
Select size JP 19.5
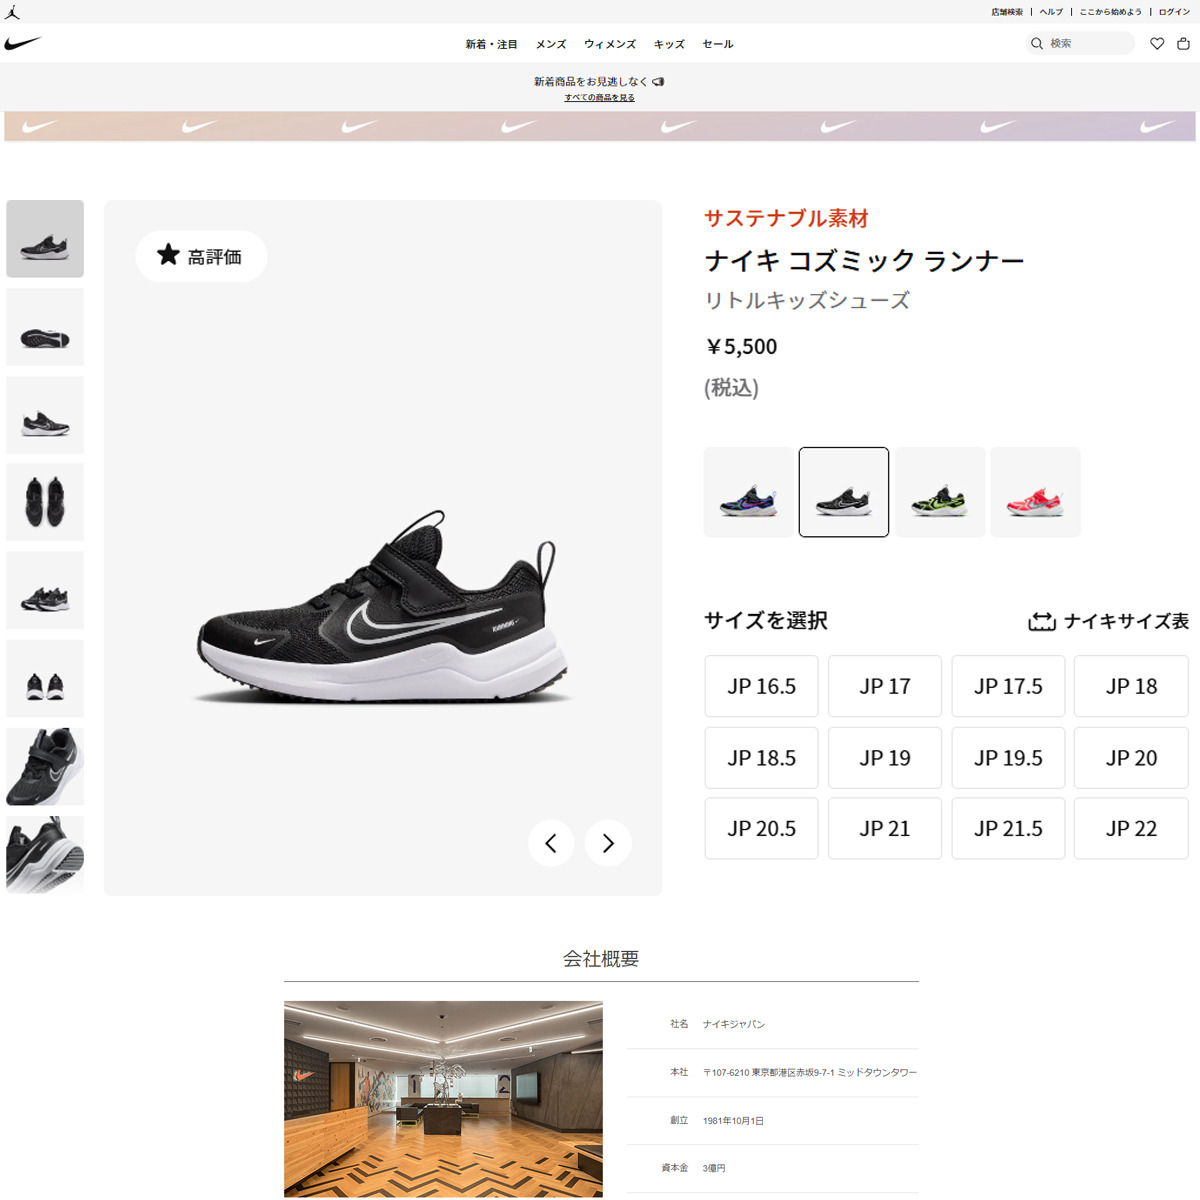pyautogui.click(x=1008, y=758)
